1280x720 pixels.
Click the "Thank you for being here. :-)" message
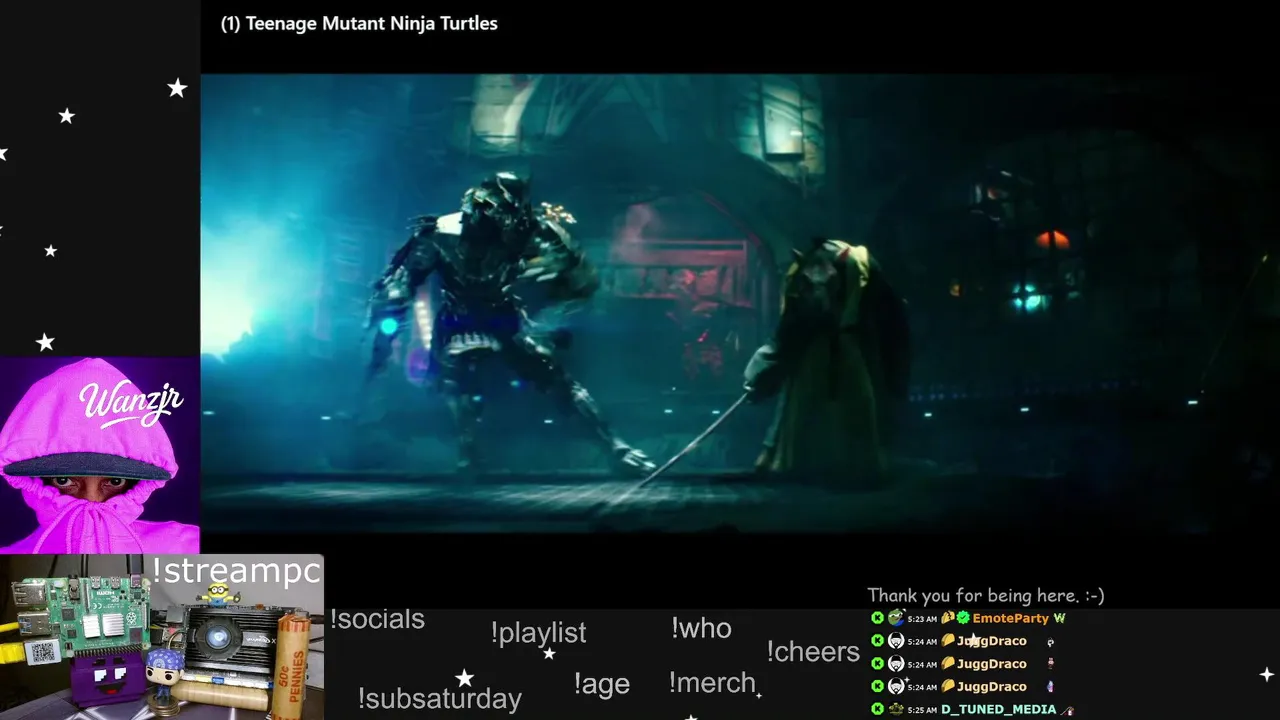pos(986,596)
